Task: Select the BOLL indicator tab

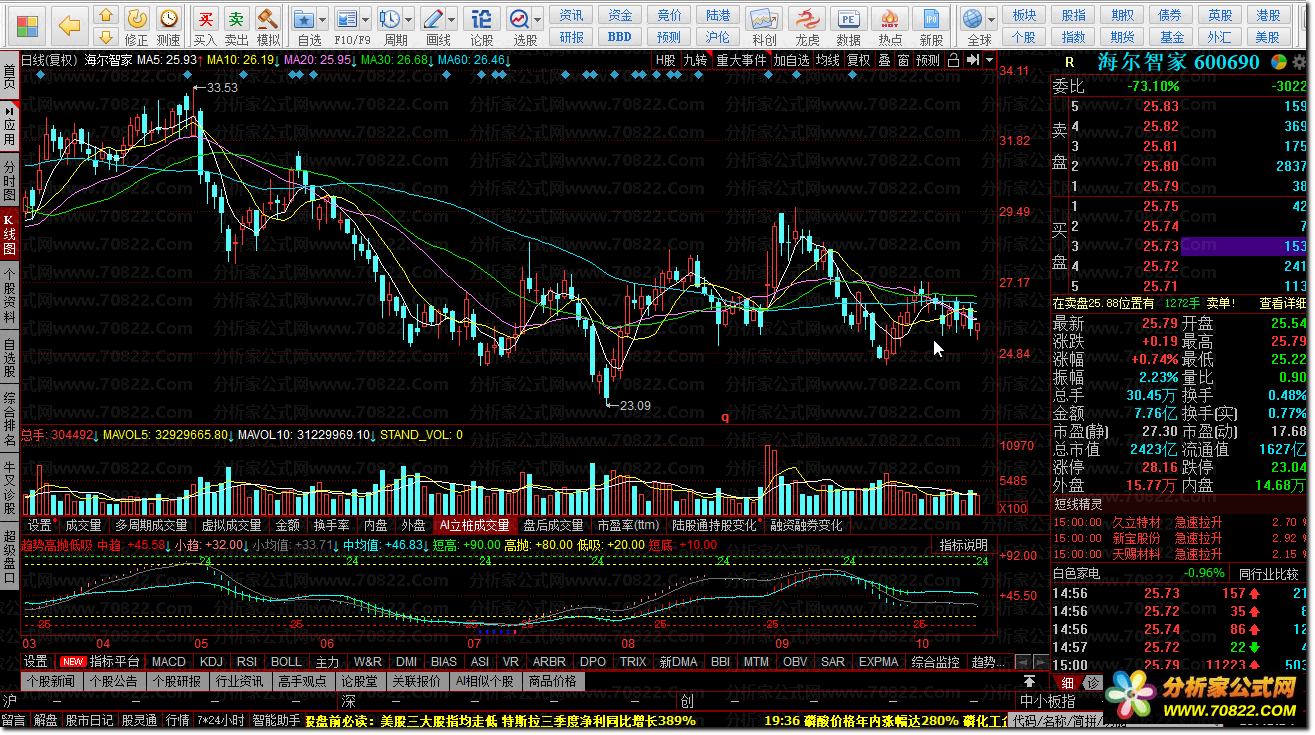Action: pyautogui.click(x=287, y=662)
